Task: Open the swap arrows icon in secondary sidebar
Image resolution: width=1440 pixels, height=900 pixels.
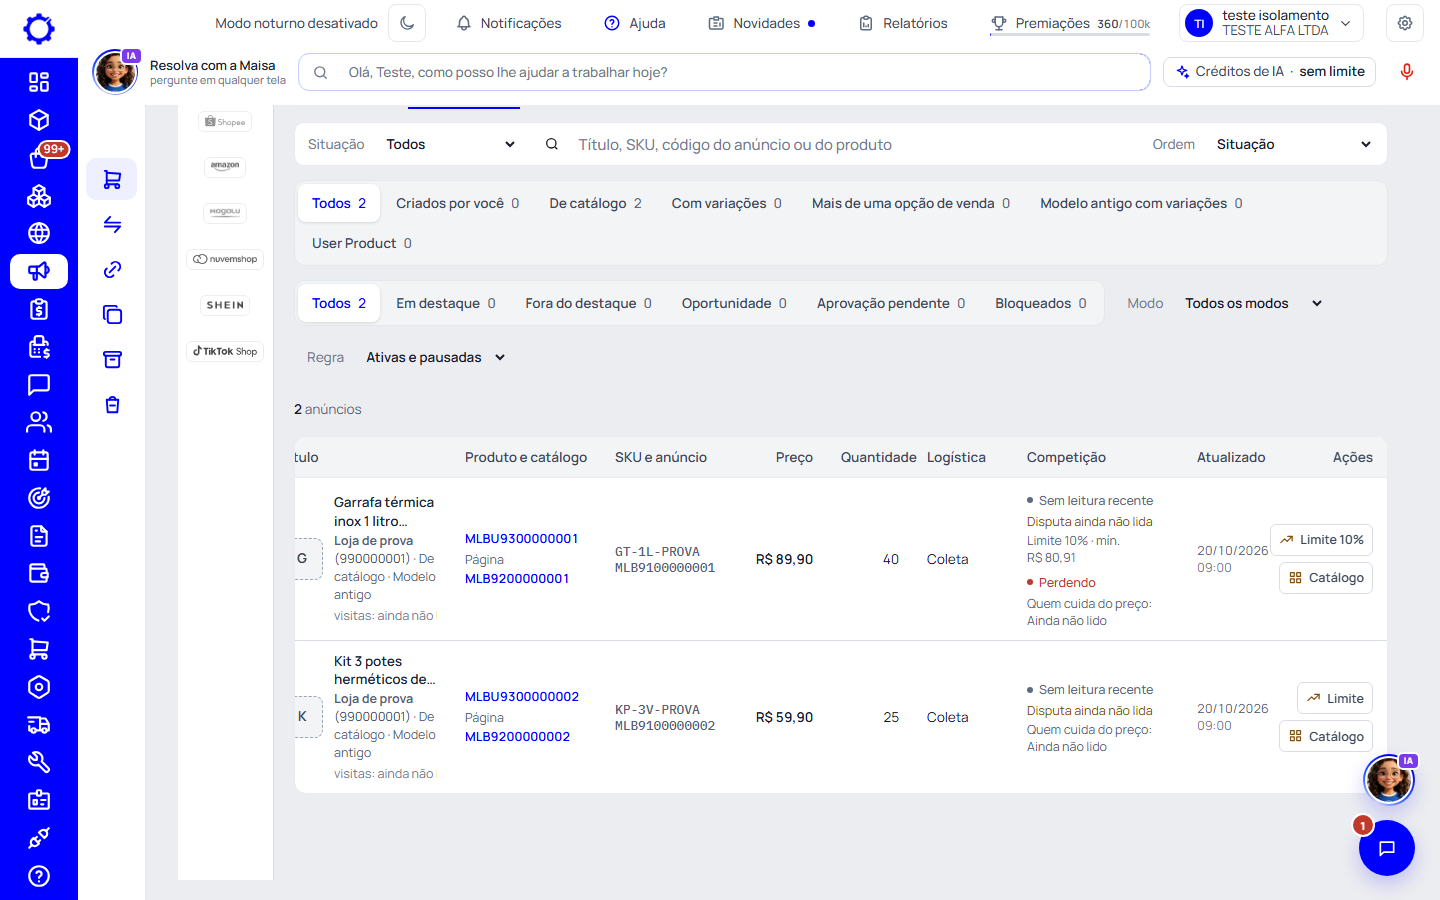Action: point(112,225)
